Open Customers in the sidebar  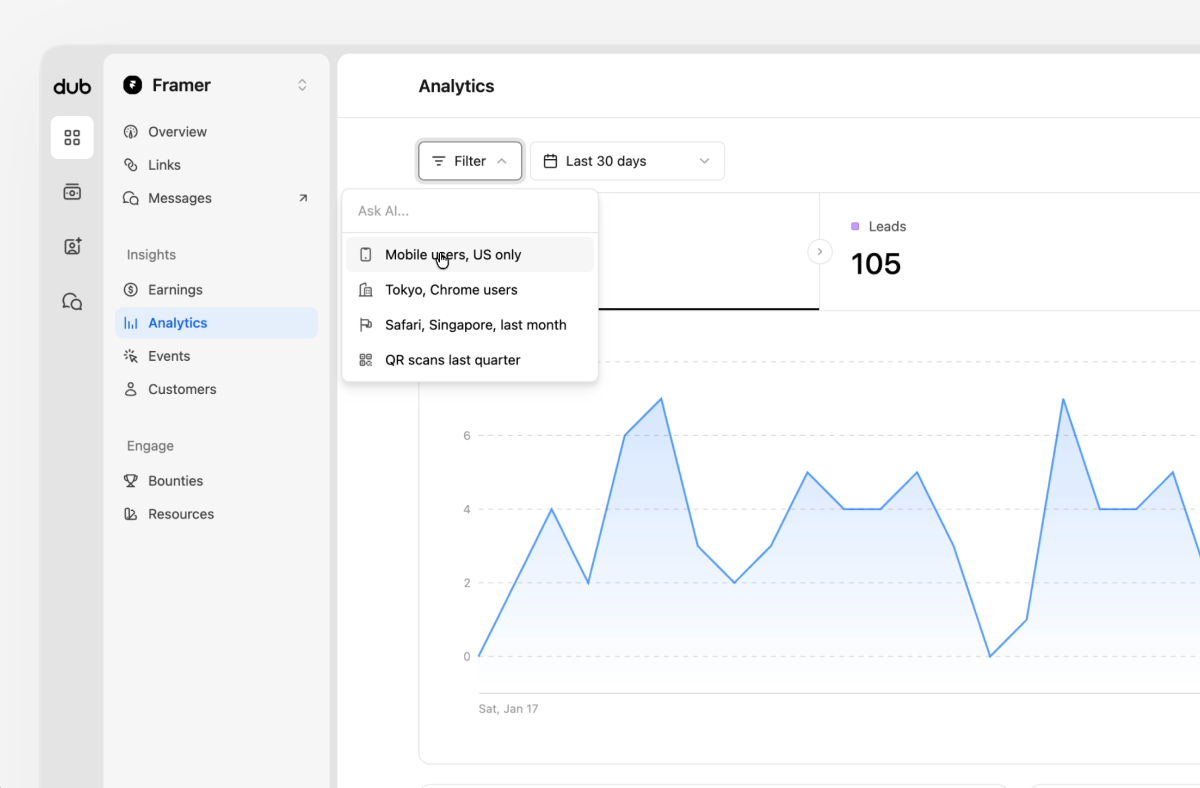217,389
